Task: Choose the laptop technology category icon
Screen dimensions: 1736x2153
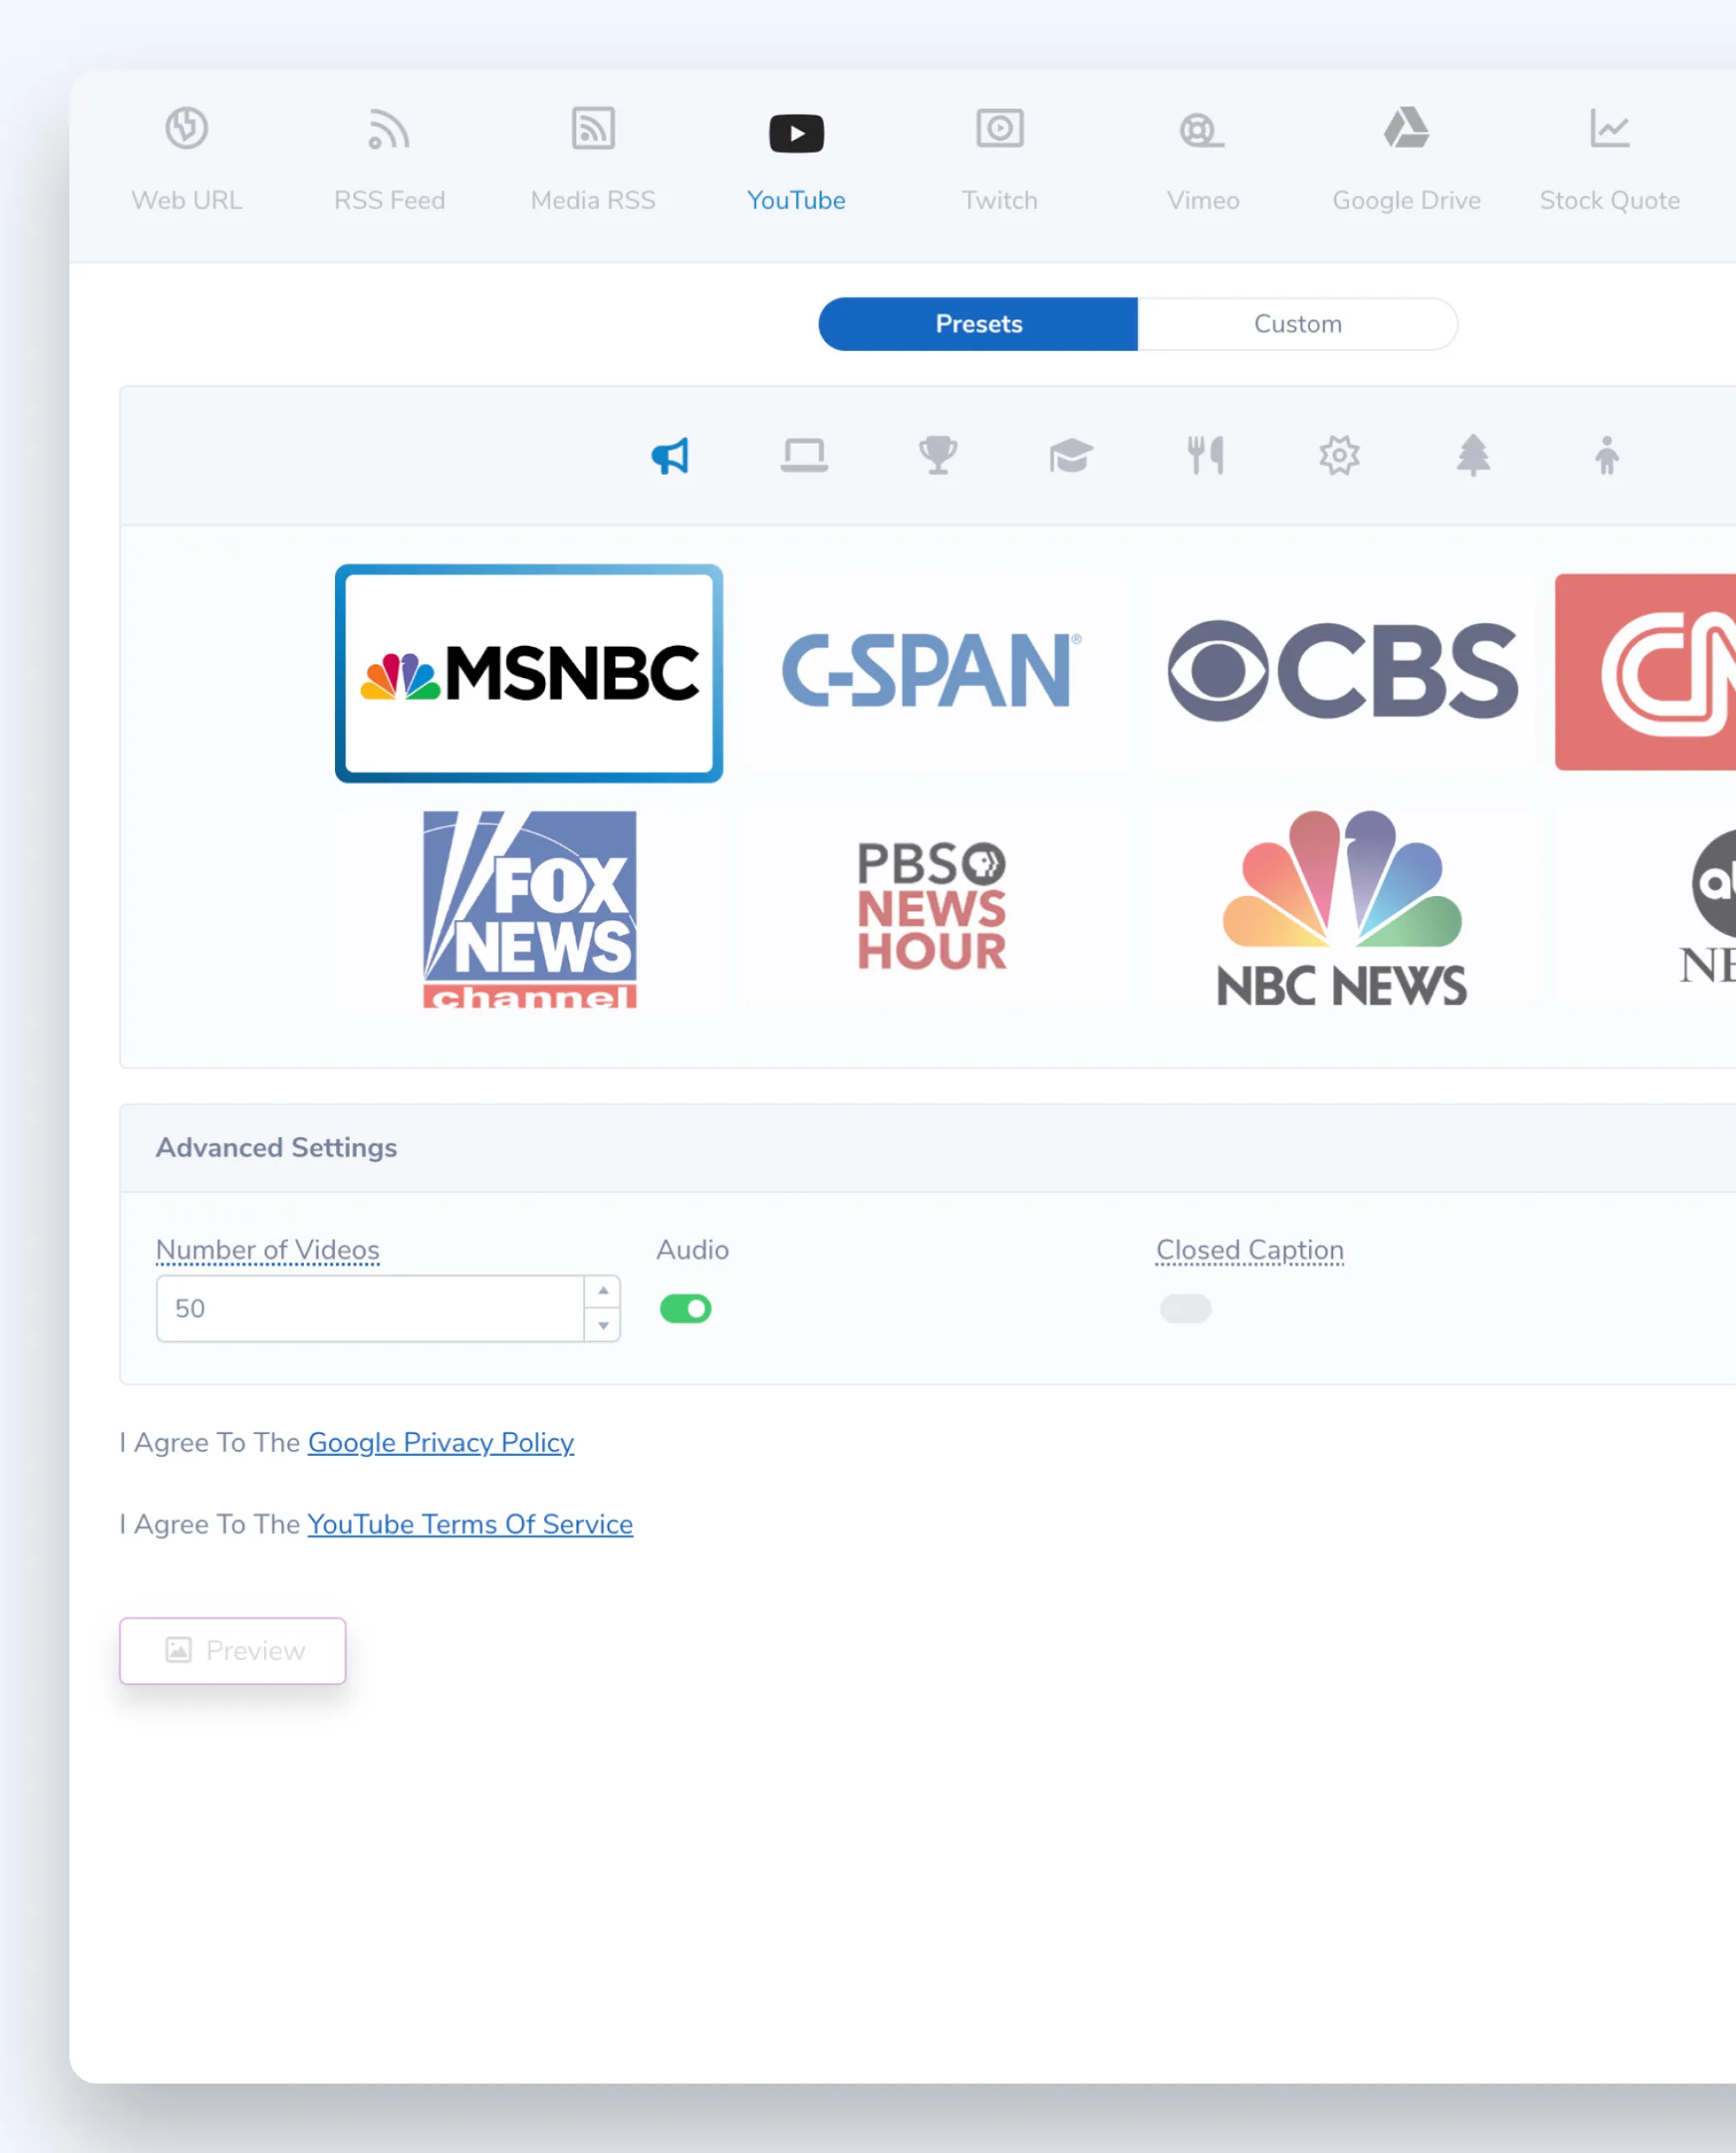Action: [804, 456]
